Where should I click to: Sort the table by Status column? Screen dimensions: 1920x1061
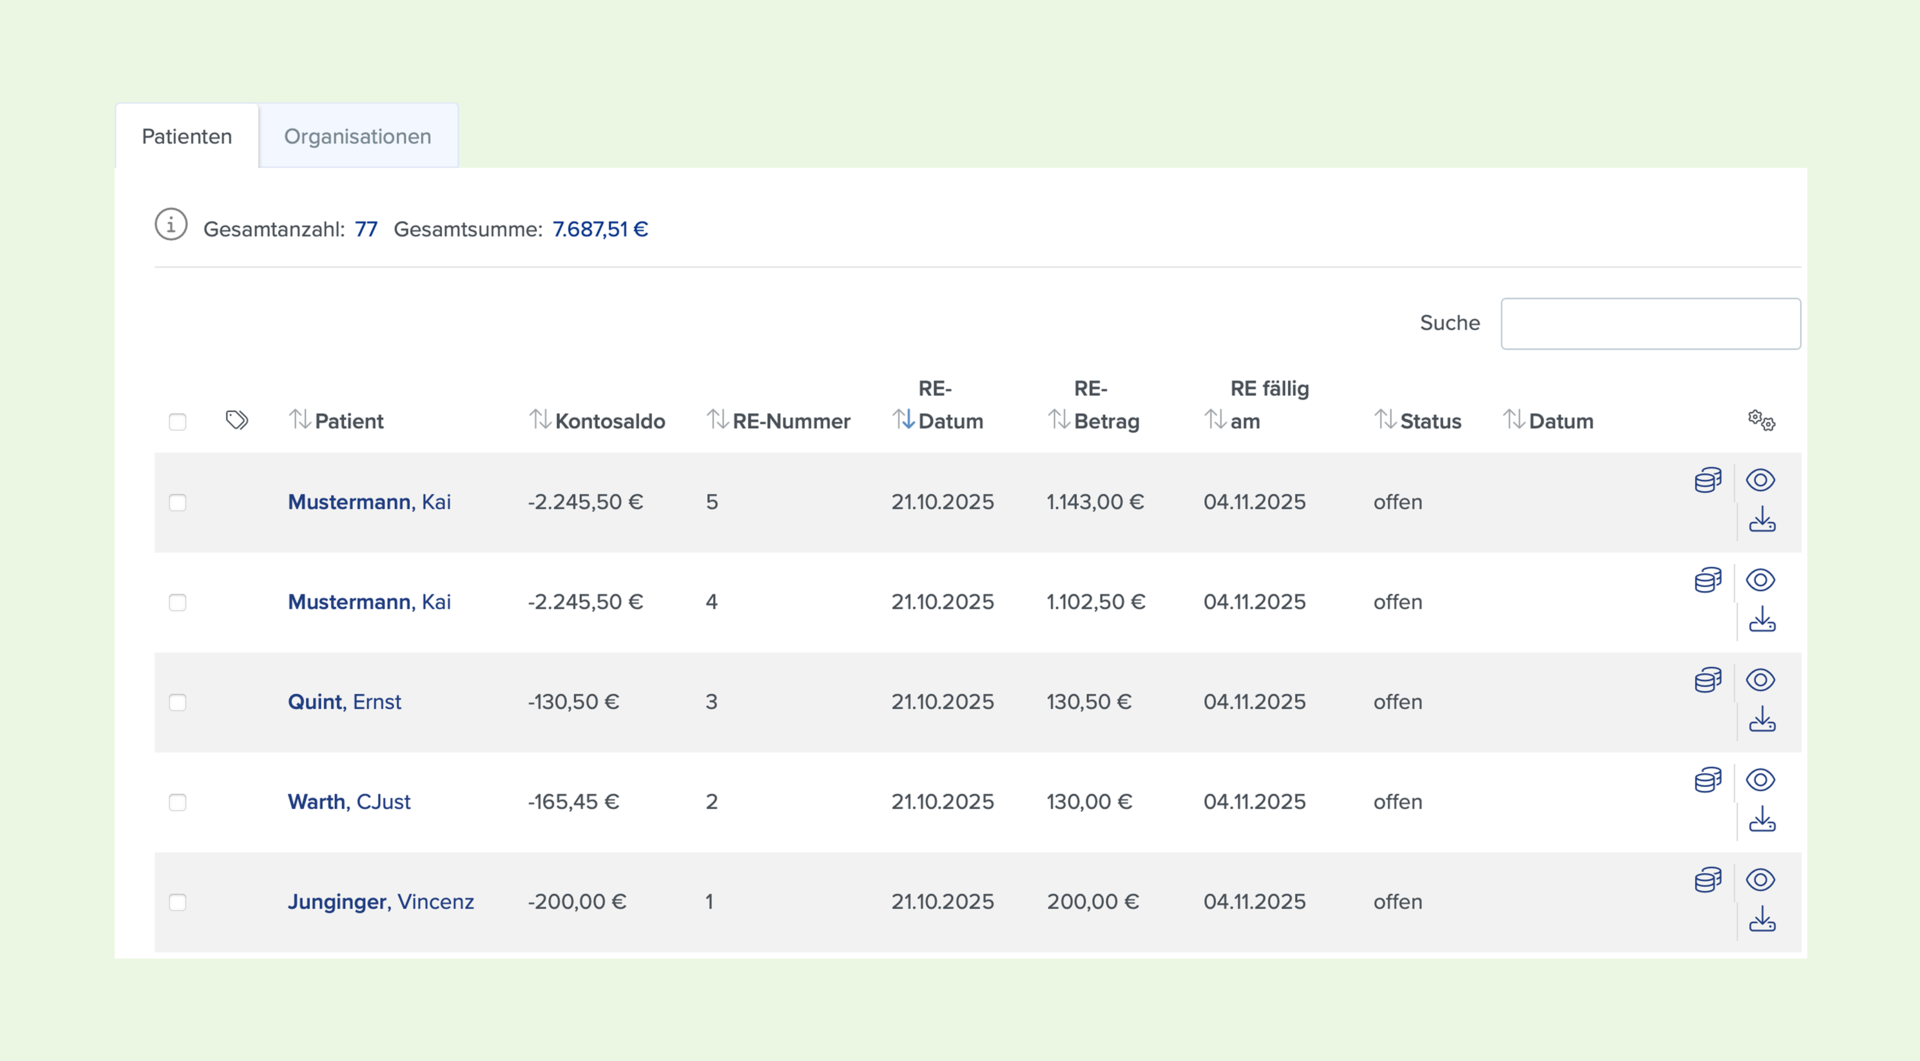tap(1418, 421)
